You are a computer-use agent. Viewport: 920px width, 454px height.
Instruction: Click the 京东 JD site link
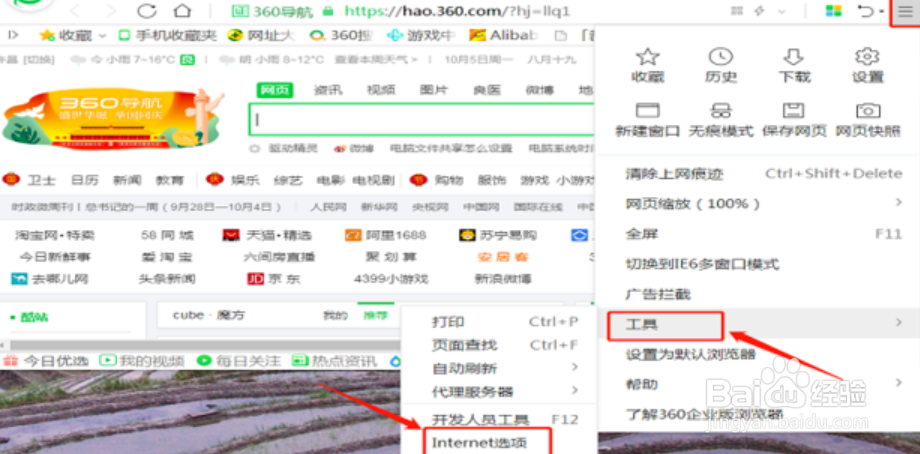(273, 279)
